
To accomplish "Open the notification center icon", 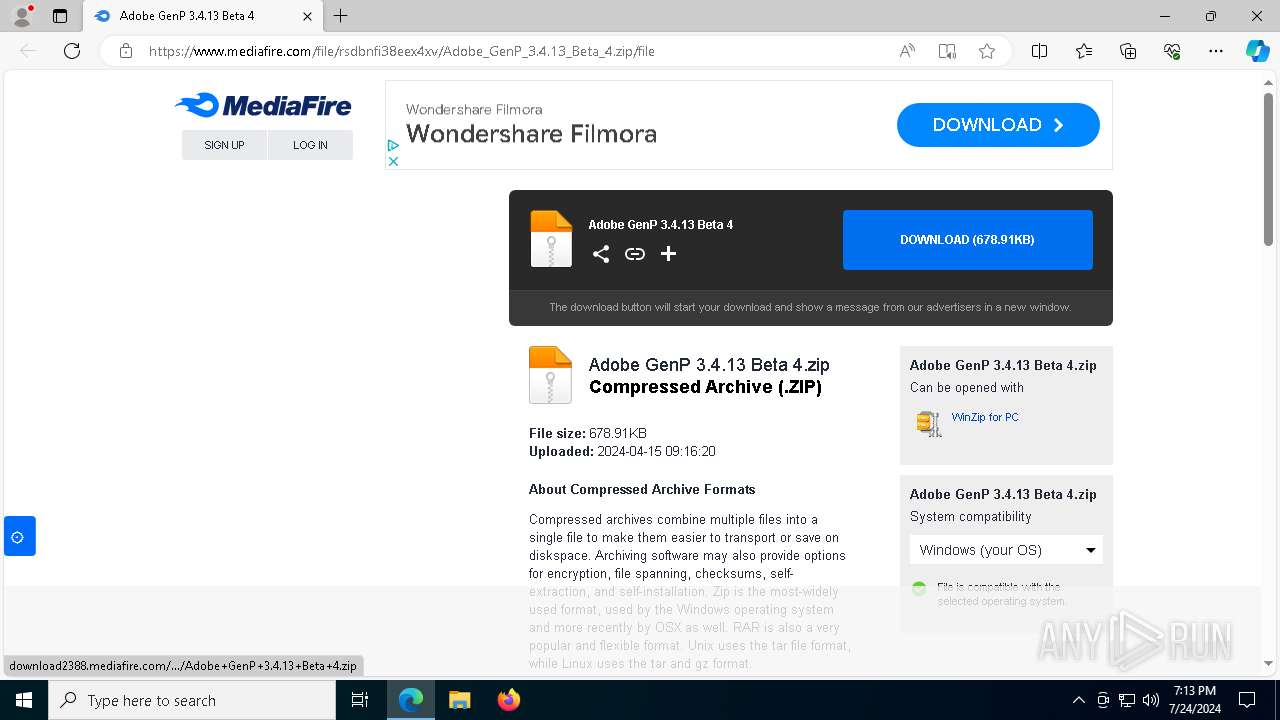I will point(1247,700).
